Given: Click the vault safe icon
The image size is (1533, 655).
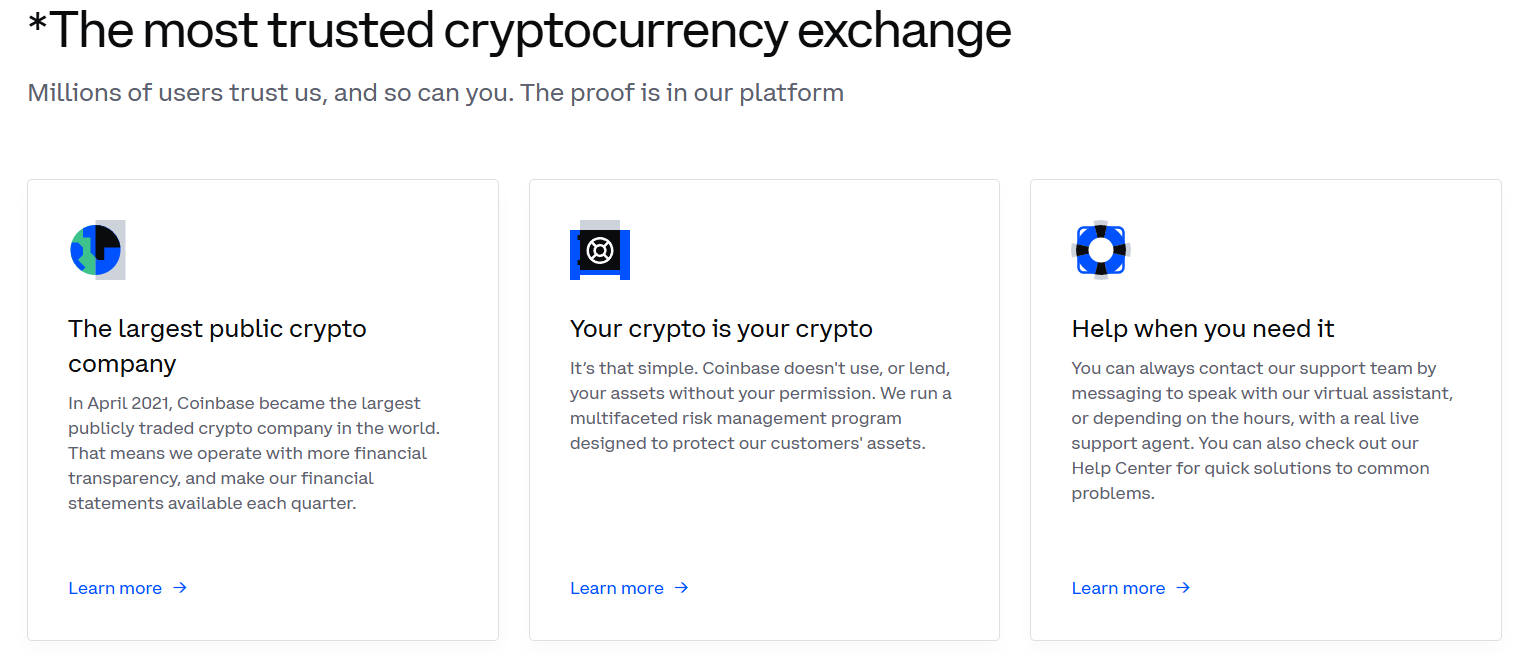Looking at the screenshot, I should (600, 250).
